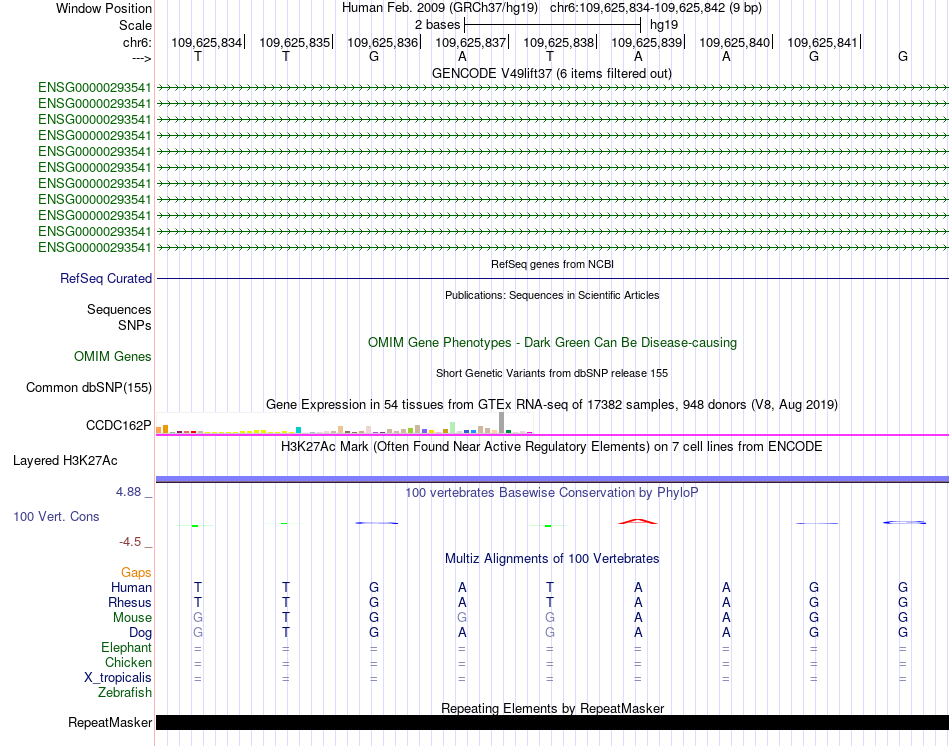
Task: Click the X_tropicalis species label
Action: pyautogui.click(x=118, y=678)
